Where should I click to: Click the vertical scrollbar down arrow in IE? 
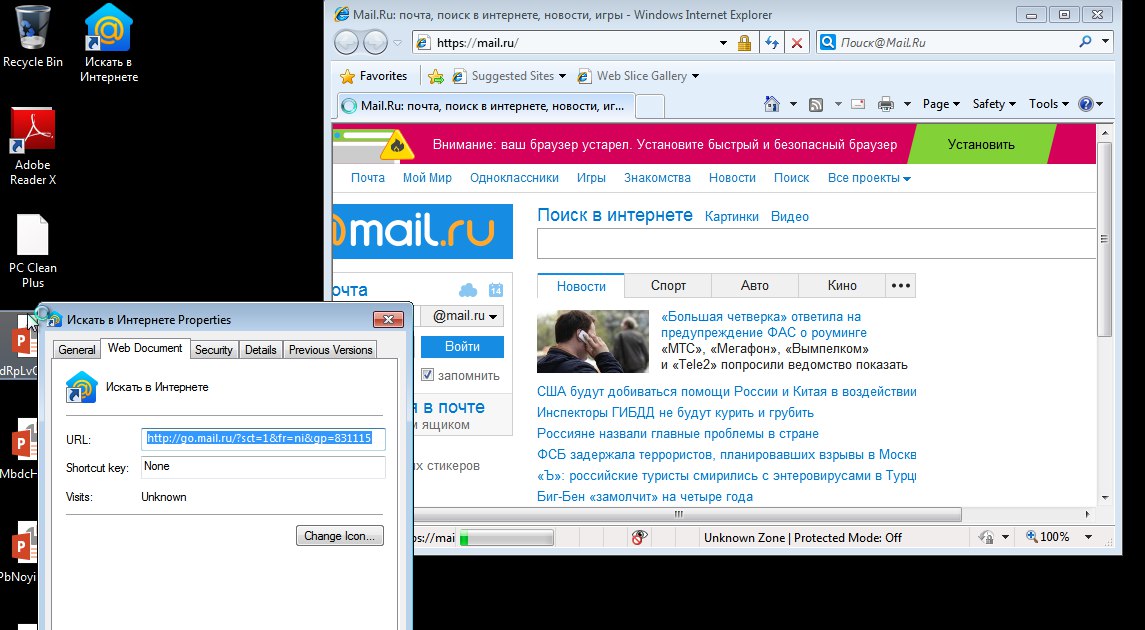click(1105, 497)
